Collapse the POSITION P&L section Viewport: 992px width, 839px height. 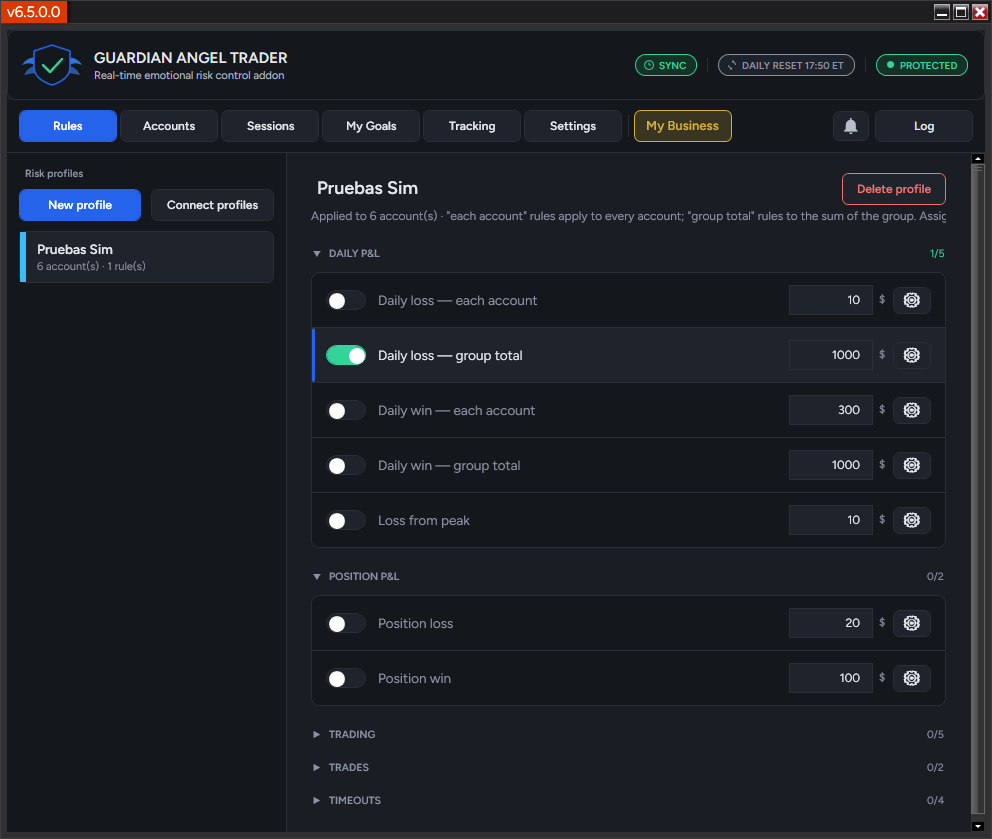click(x=317, y=576)
